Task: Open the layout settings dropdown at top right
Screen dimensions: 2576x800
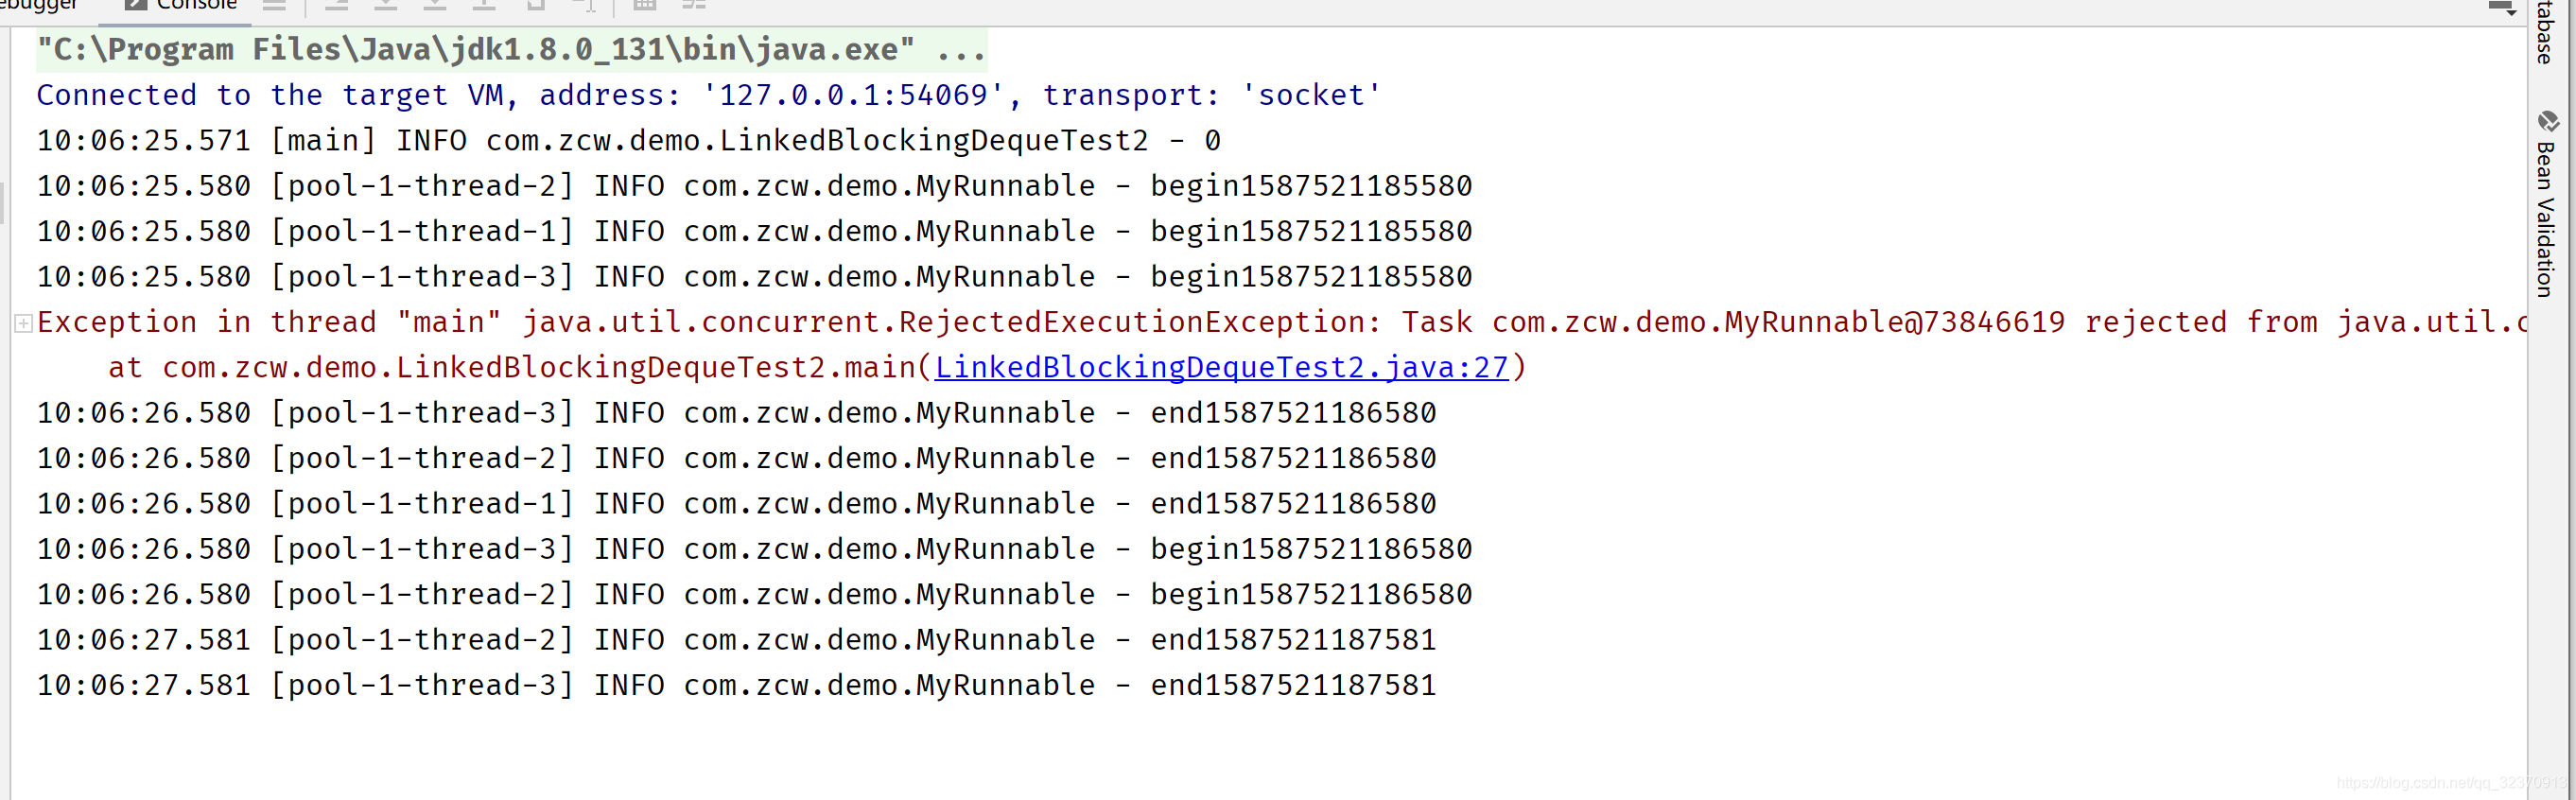Action: (2502, 9)
